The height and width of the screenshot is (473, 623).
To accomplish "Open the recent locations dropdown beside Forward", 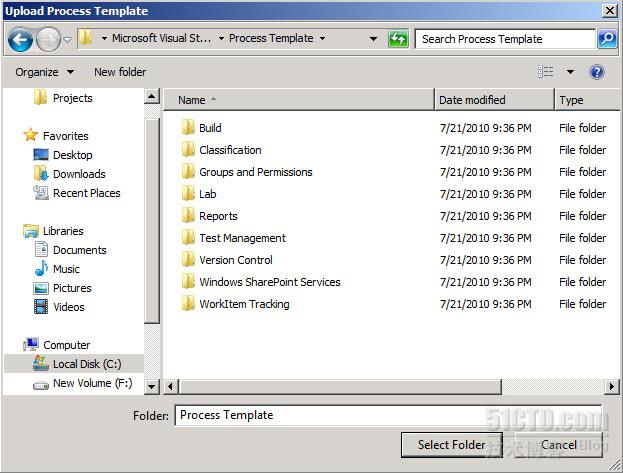I will (68, 40).
